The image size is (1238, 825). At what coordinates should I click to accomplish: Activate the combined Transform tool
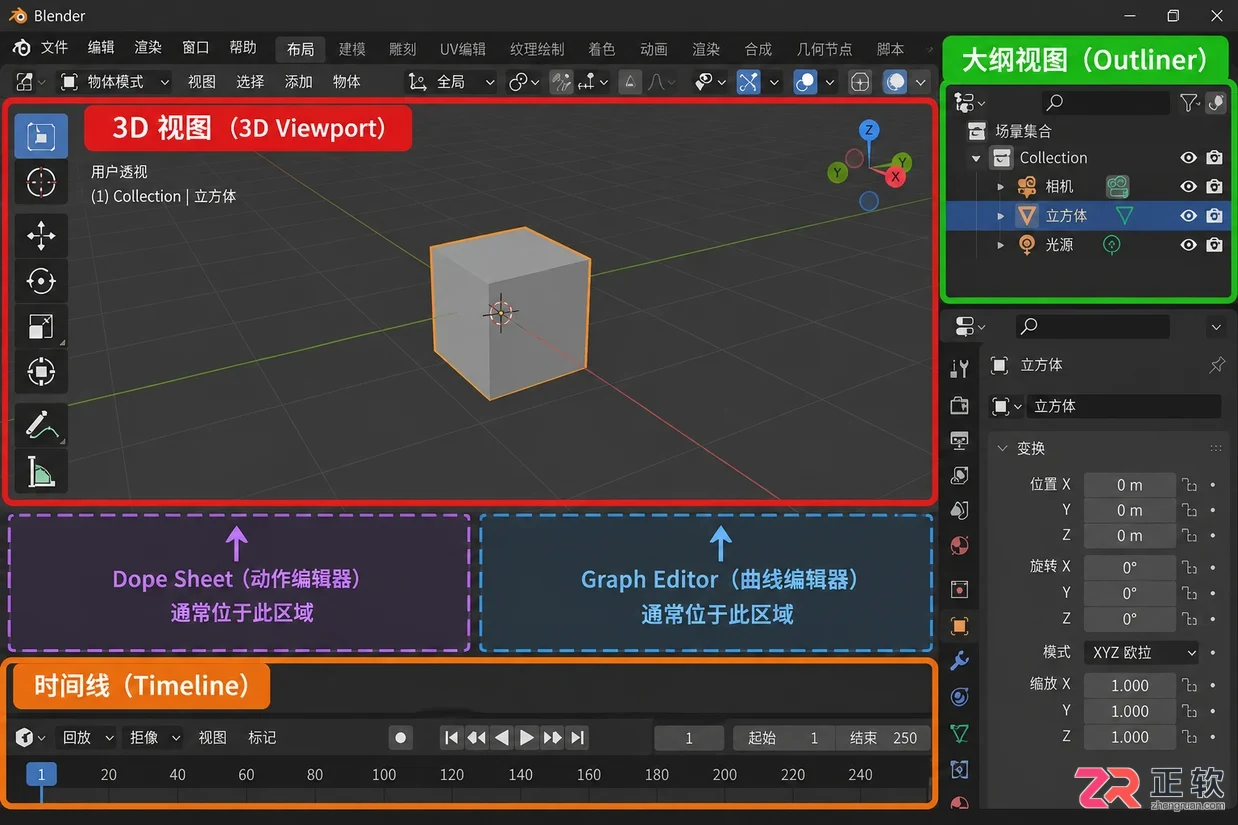41,372
